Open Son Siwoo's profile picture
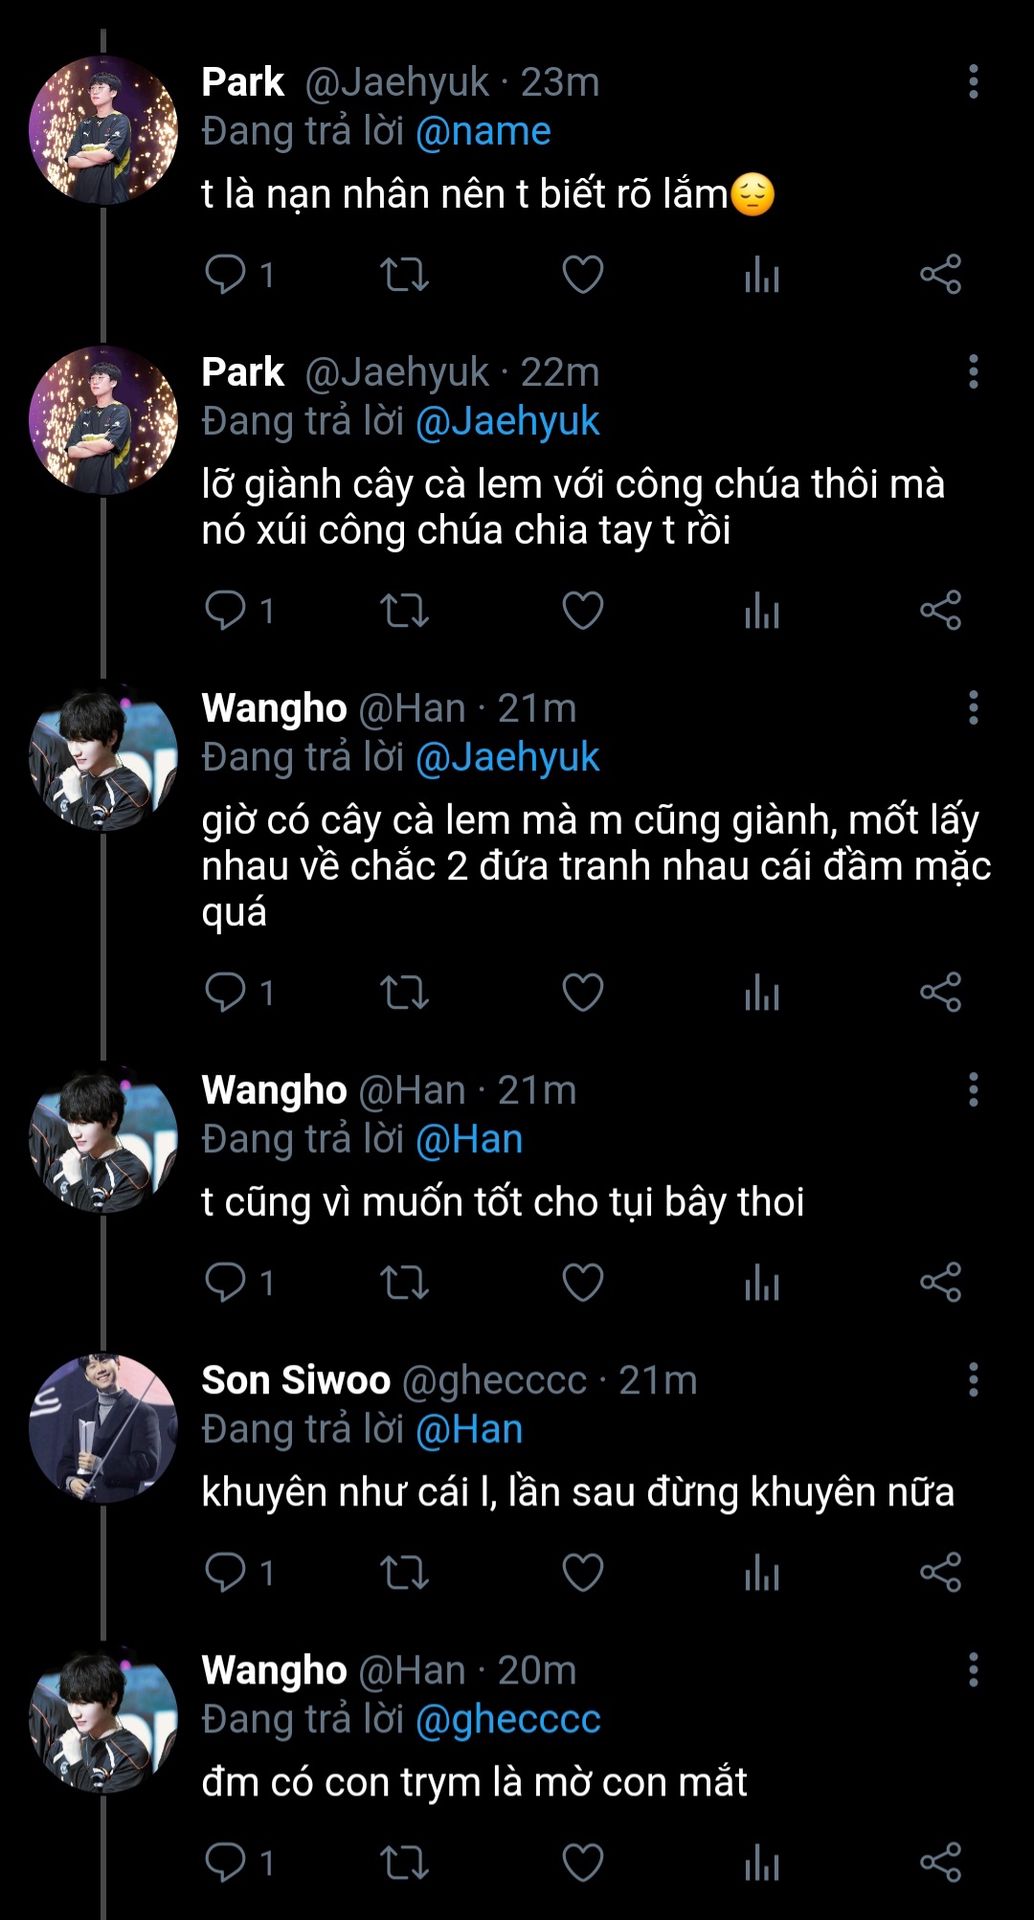Screen dimensions: 1034x1920 (x=102, y=1428)
